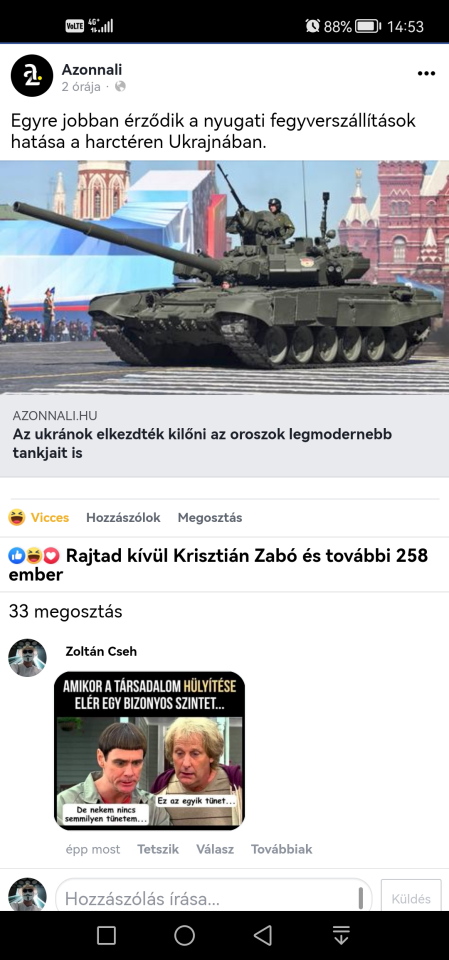This screenshot has width=449, height=960.
Task: Tap Megosztás to share the post
Action: point(209,517)
